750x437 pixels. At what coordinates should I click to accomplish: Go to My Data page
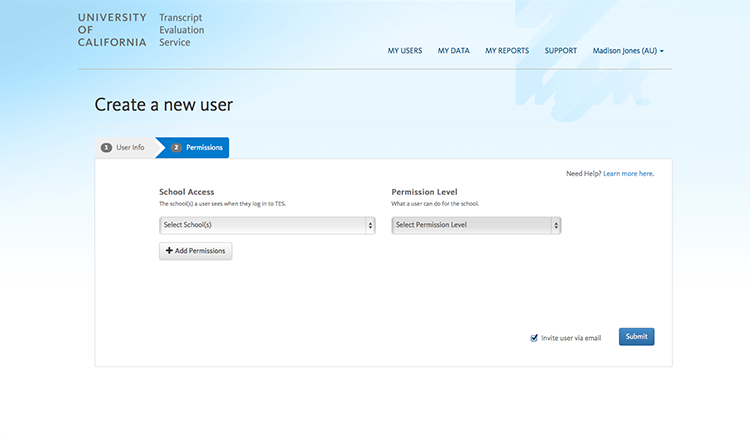[453, 51]
